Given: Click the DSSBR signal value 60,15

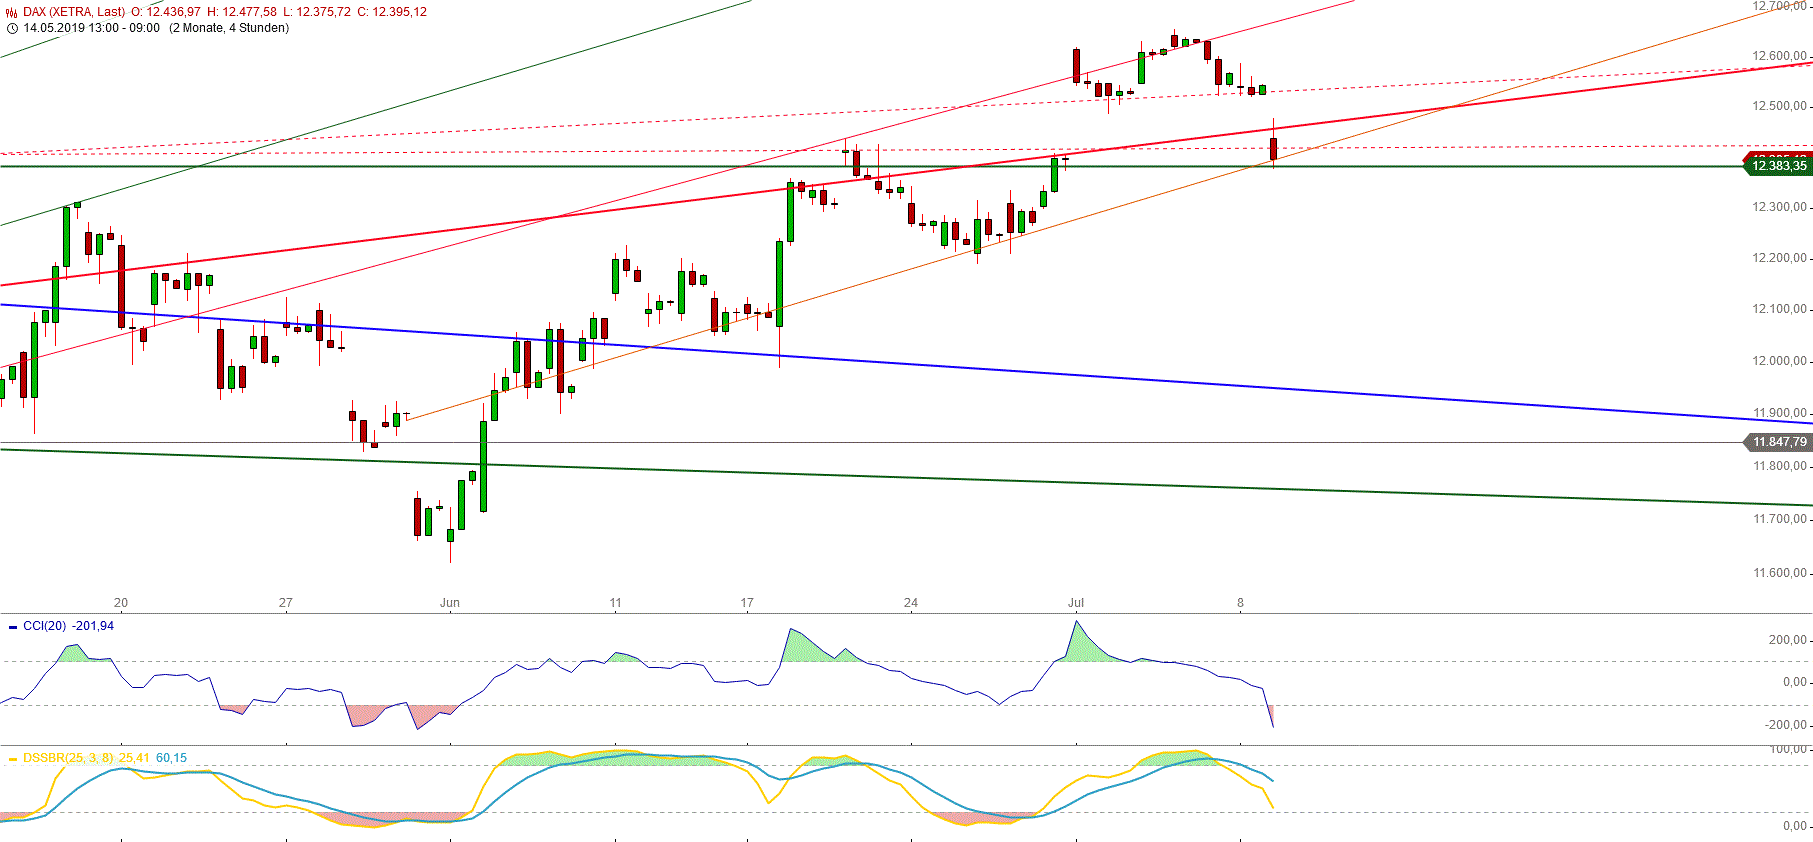Looking at the screenshot, I should [x=171, y=758].
